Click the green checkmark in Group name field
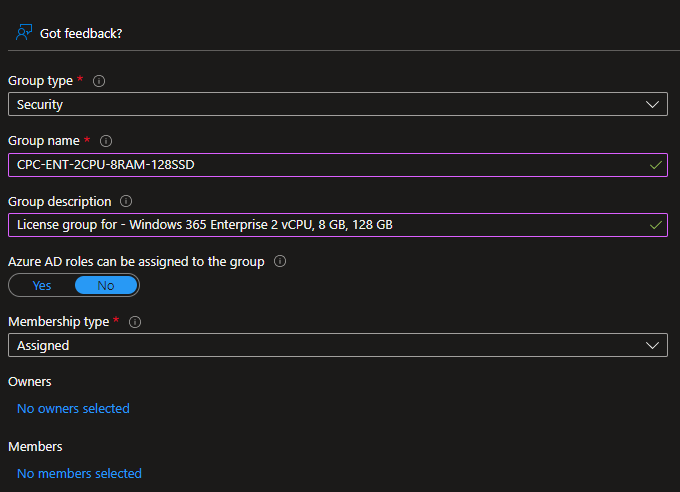 pyautogui.click(x=655, y=165)
